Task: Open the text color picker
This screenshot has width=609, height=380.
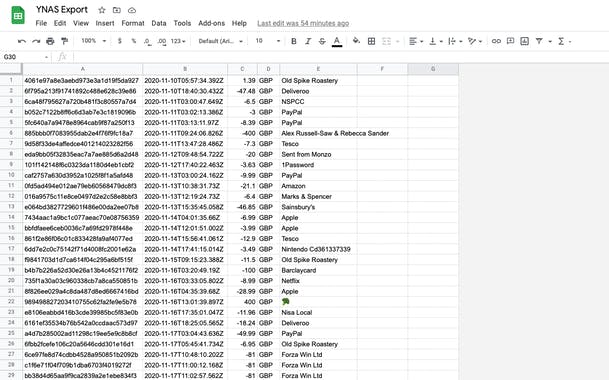Action: (x=337, y=41)
